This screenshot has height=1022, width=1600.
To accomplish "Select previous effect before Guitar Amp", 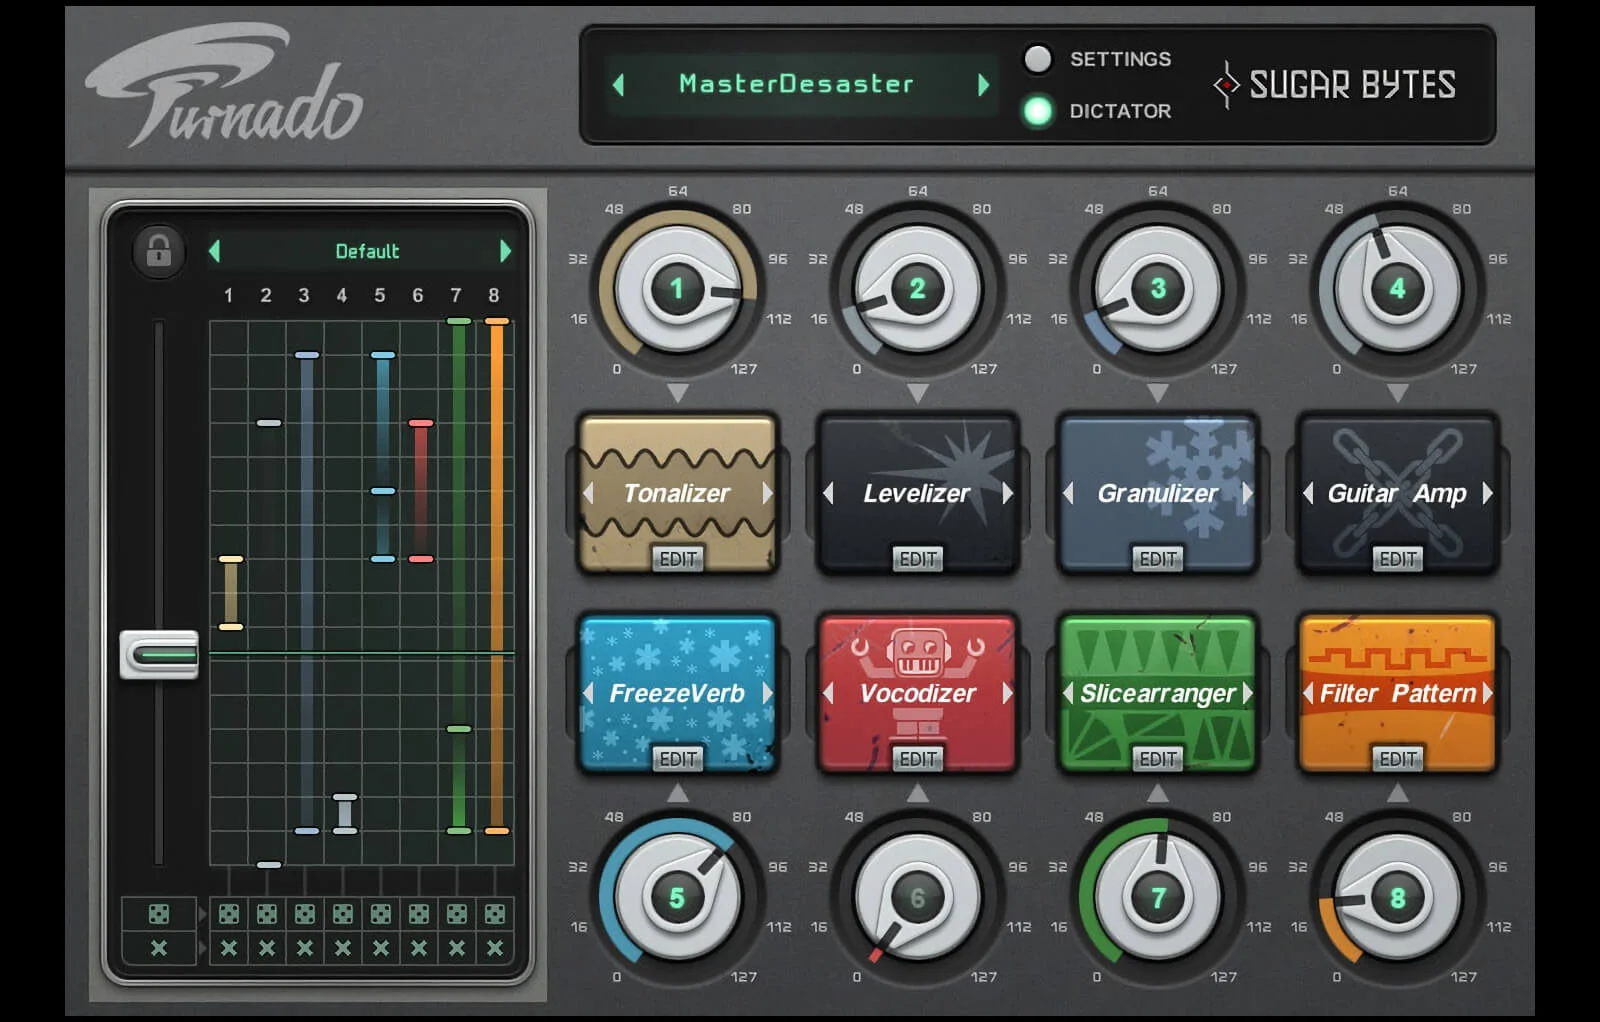I will [1308, 493].
